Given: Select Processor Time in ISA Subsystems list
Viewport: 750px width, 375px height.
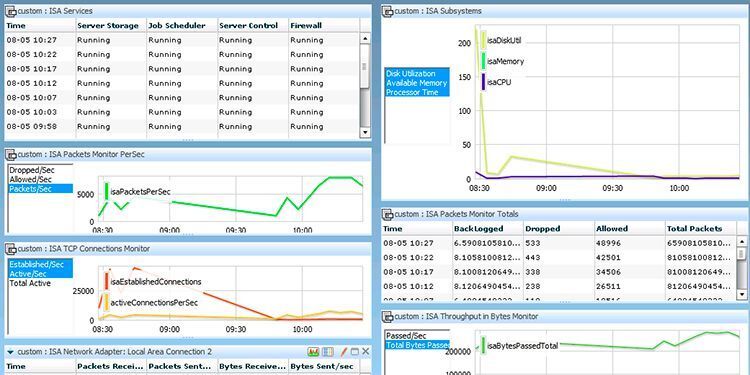Looking at the screenshot, I should point(417,92).
